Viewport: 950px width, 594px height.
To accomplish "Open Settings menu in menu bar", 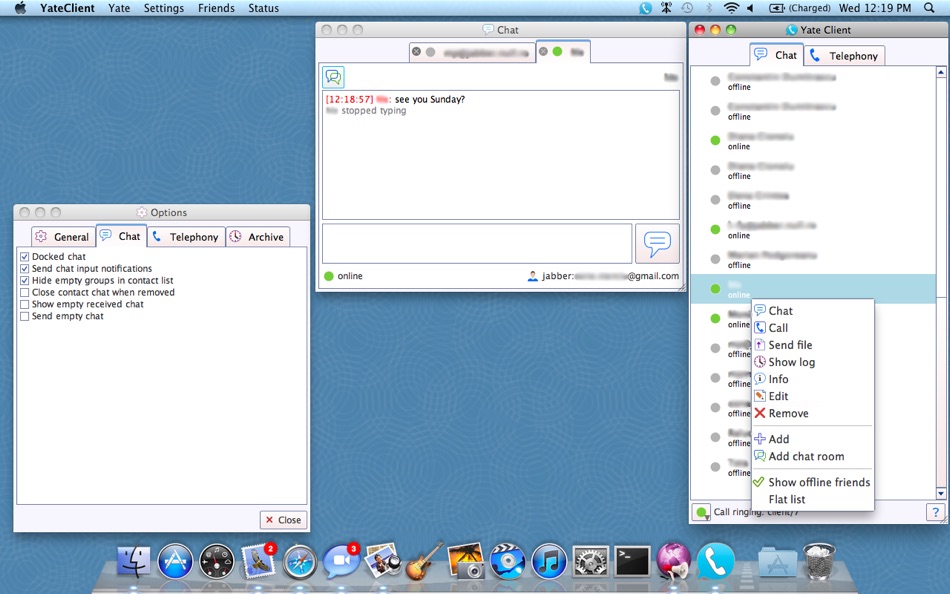I will tap(164, 8).
